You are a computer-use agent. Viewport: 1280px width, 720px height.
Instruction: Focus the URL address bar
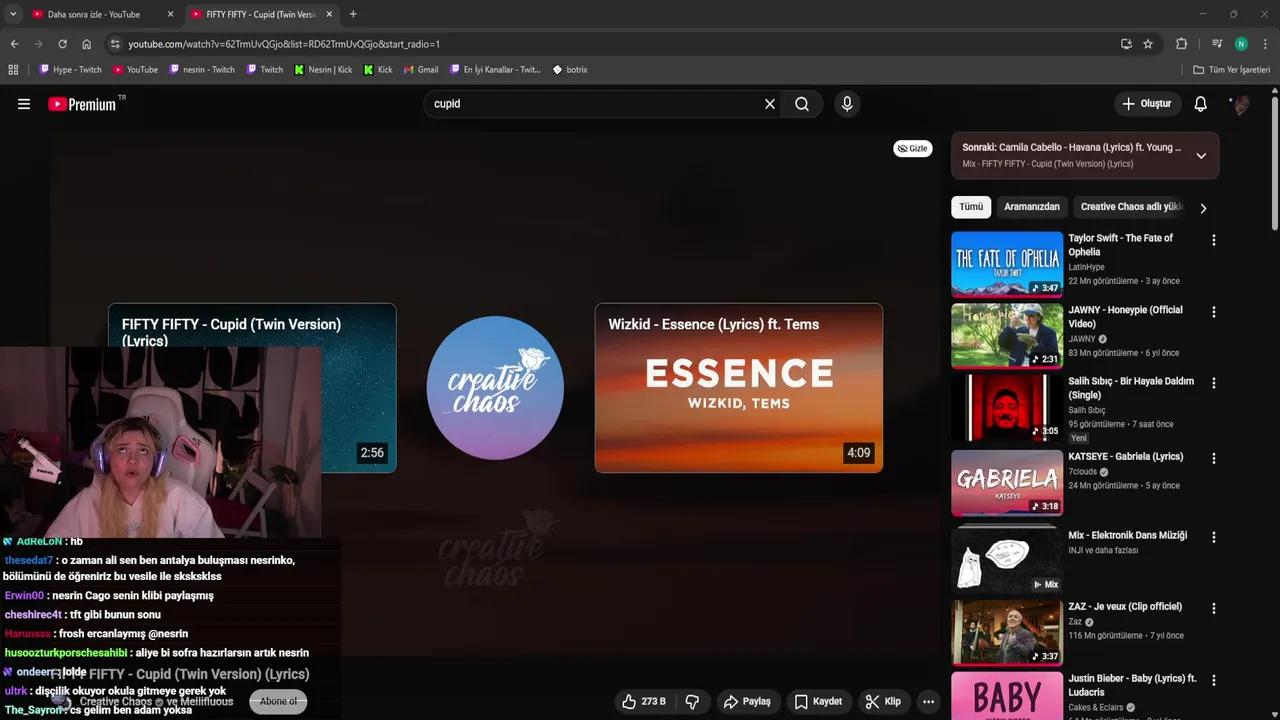(x=615, y=44)
